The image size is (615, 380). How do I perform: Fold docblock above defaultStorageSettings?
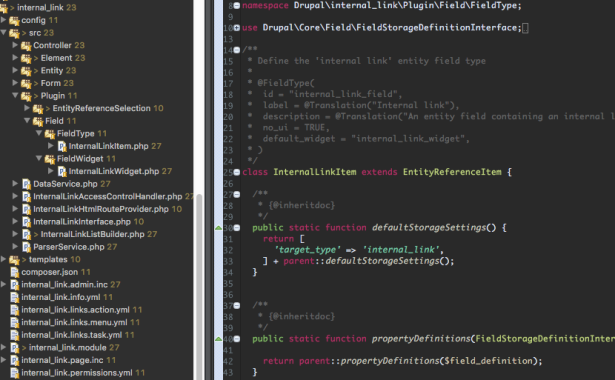click(x=237, y=195)
